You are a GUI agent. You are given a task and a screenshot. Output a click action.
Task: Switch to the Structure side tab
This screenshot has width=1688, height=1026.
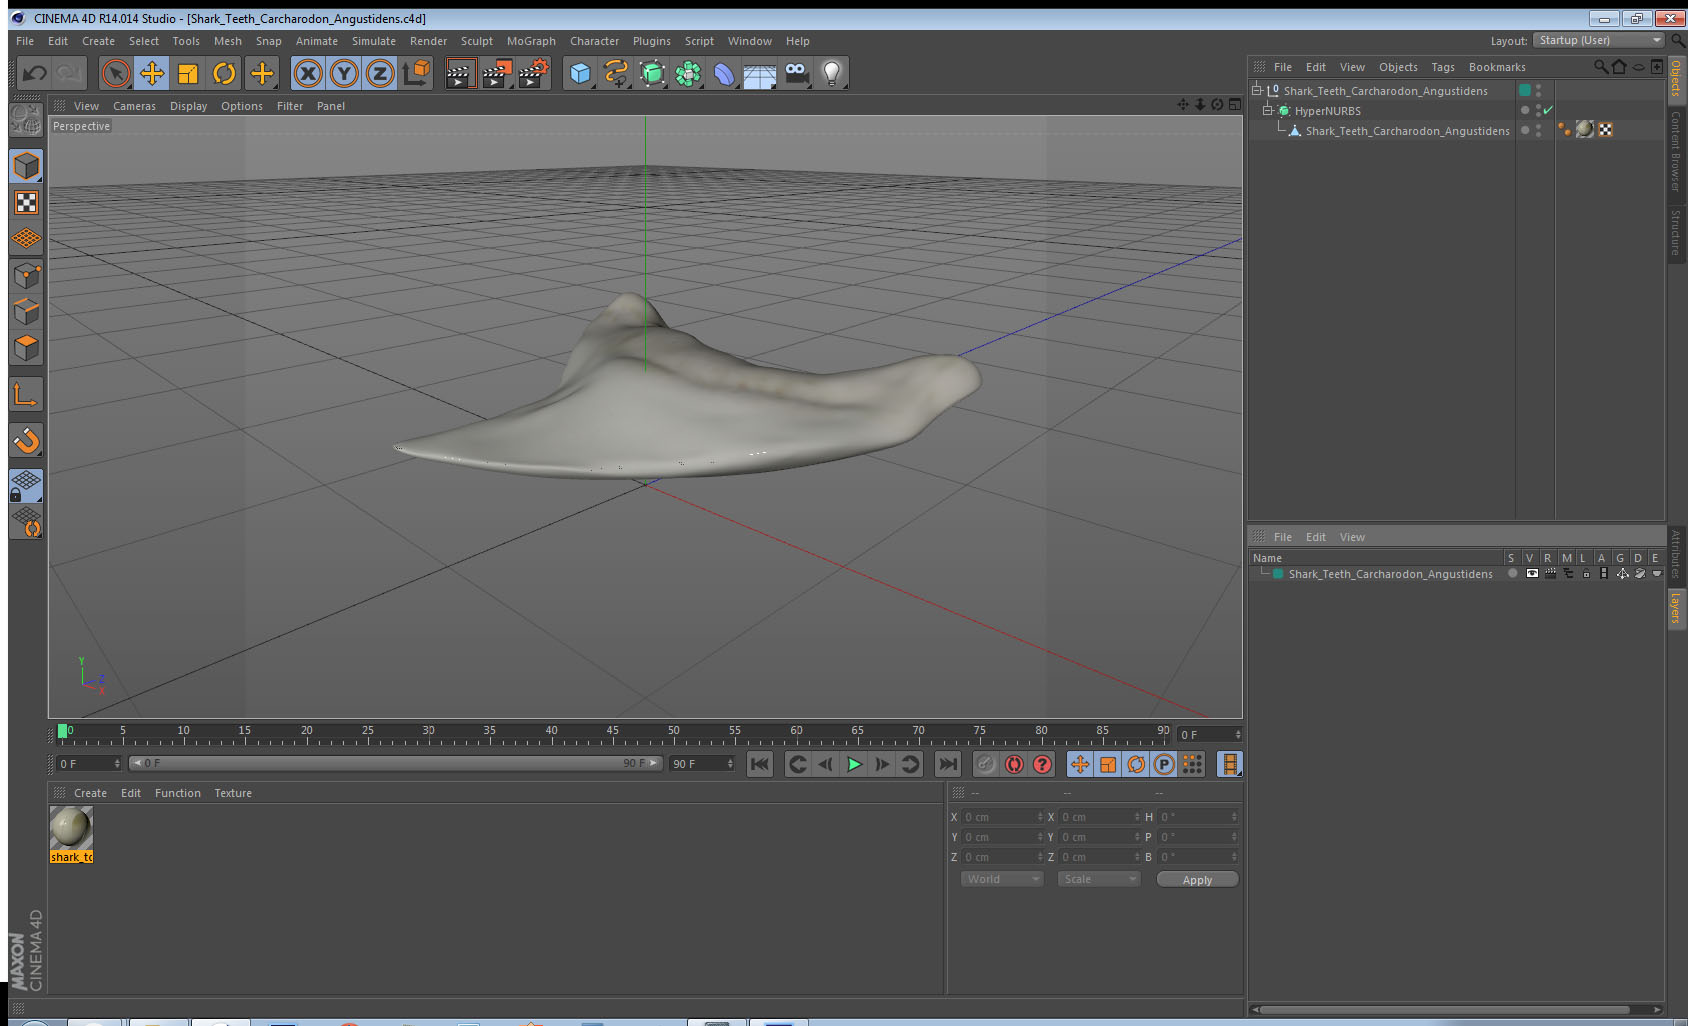(x=1676, y=232)
